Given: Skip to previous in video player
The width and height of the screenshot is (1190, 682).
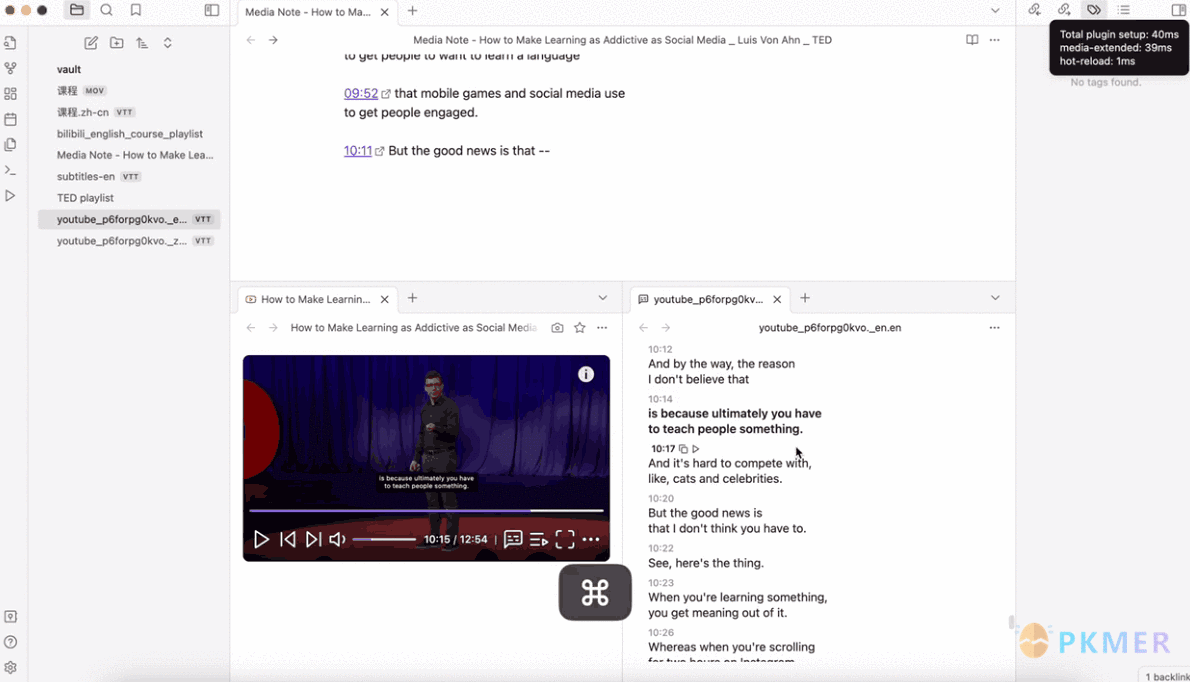Looking at the screenshot, I should pos(288,539).
